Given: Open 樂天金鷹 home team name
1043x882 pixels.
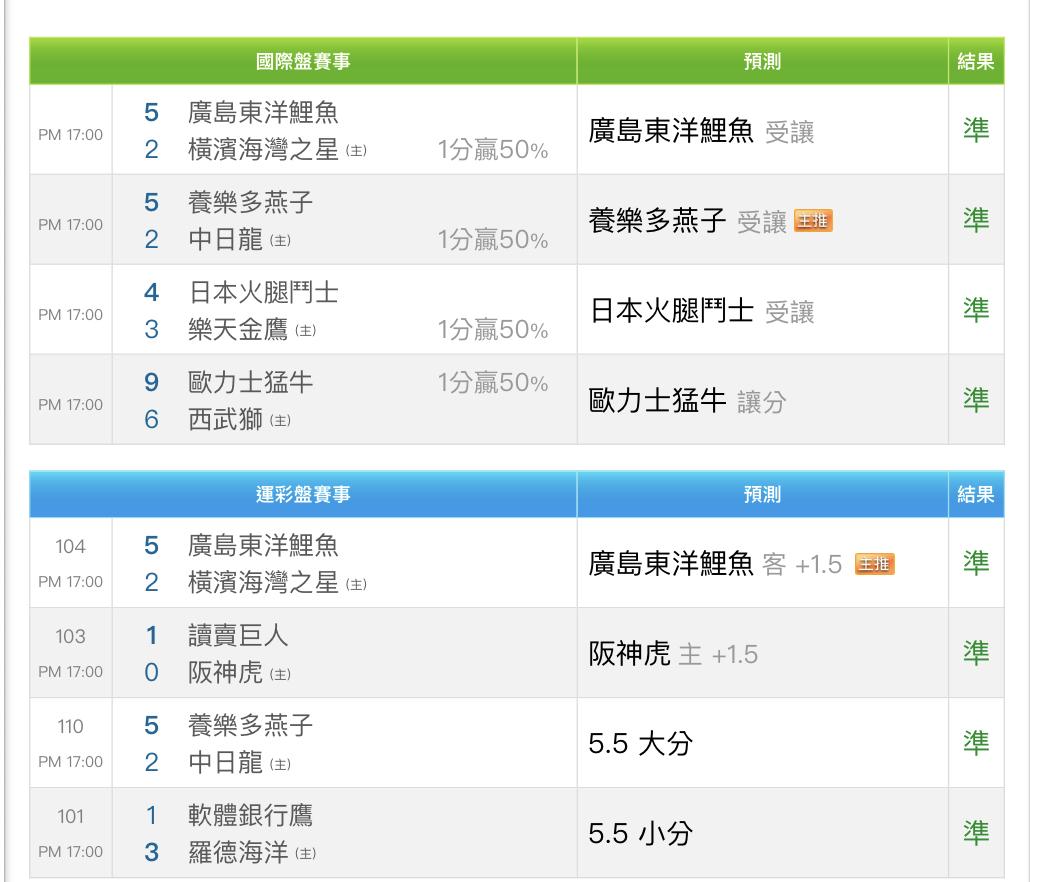Looking at the screenshot, I should pyautogui.click(x=238, y=329).
